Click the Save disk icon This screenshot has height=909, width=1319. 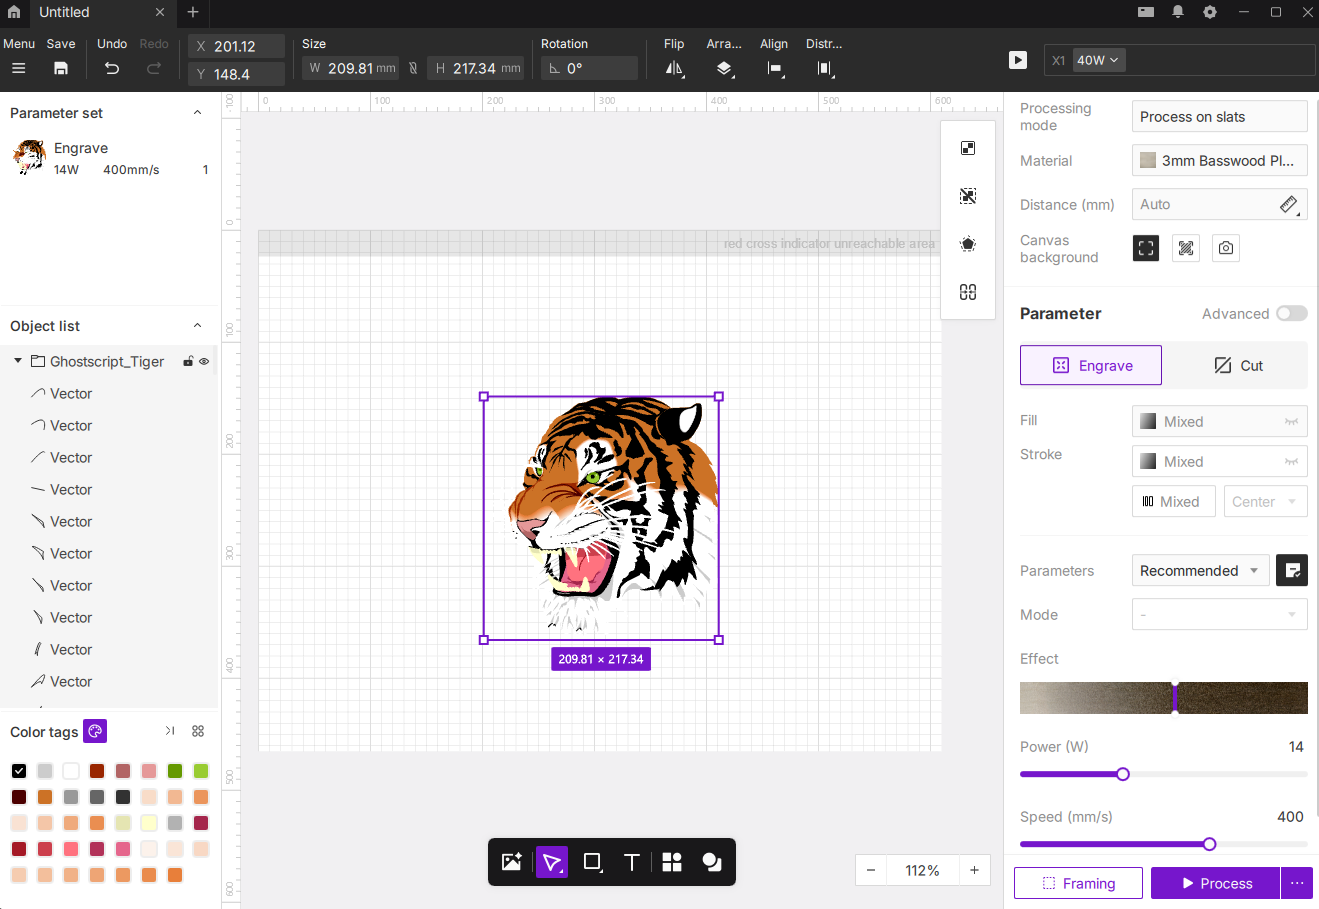coord(61,68)
